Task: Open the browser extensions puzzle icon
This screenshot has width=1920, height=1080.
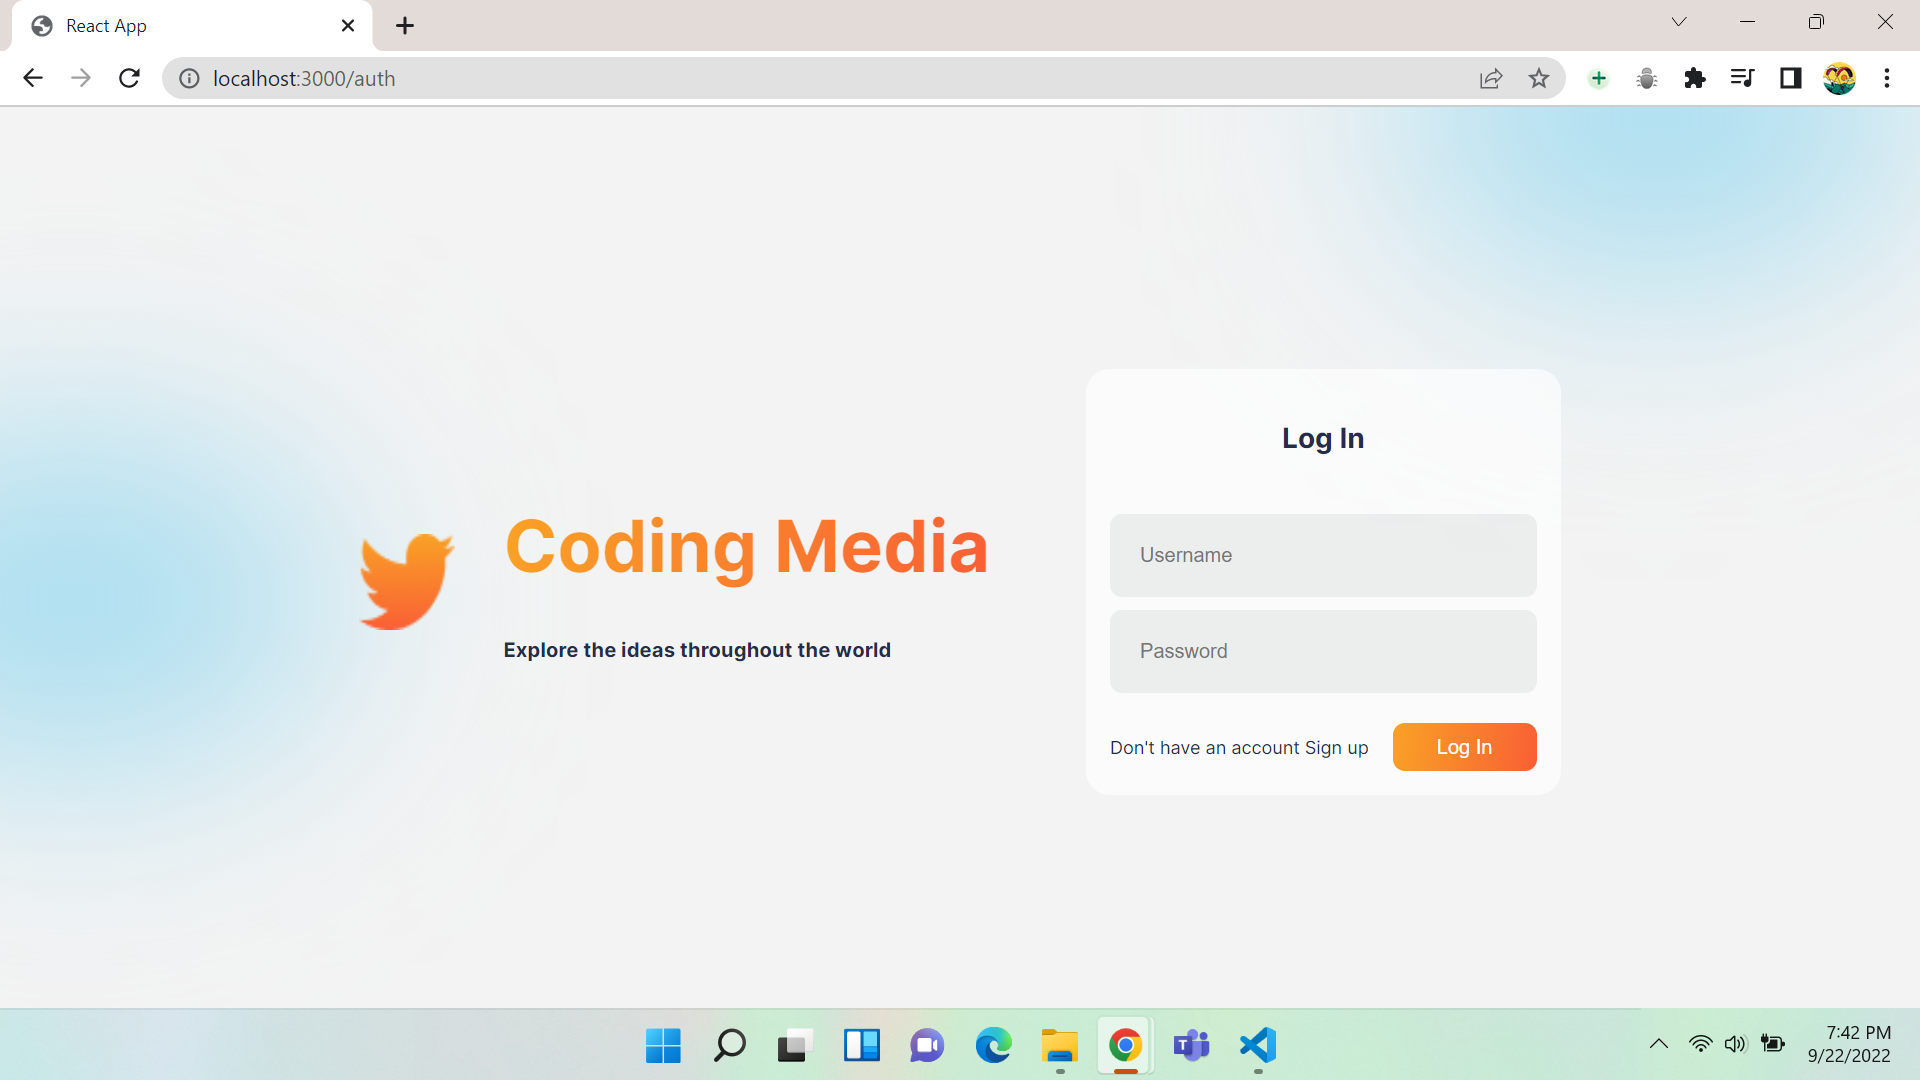Action: point(1694,78)
